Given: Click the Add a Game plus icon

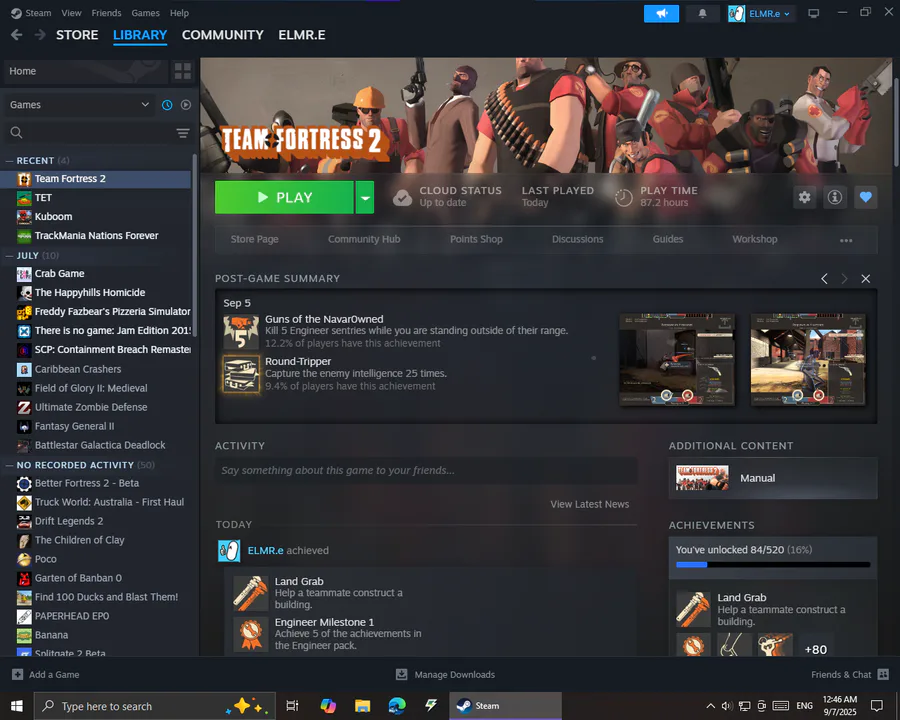Looking at the screenshot, I should point(18,675).
